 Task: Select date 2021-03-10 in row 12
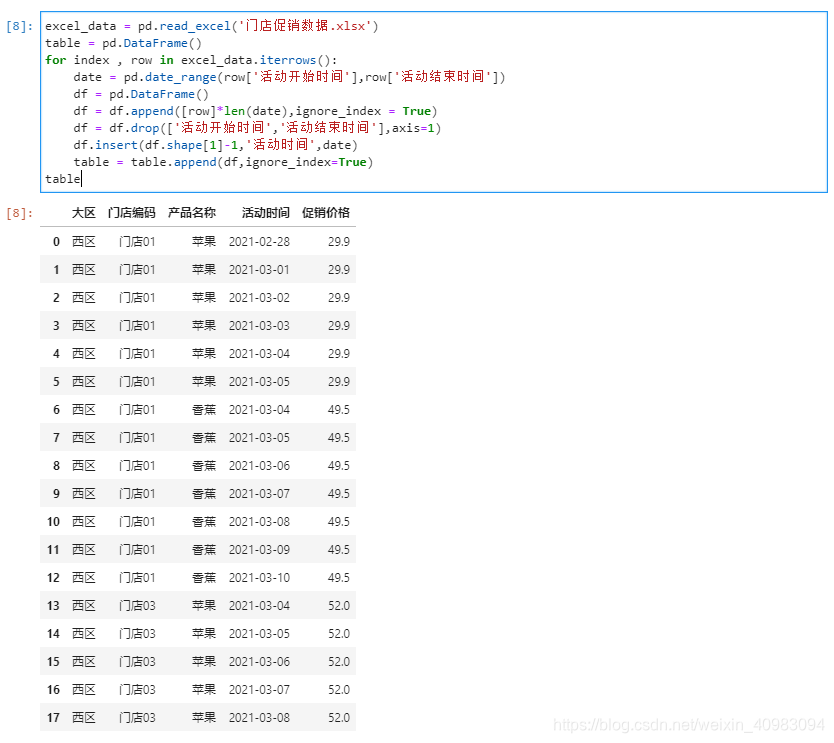(259, 578)
